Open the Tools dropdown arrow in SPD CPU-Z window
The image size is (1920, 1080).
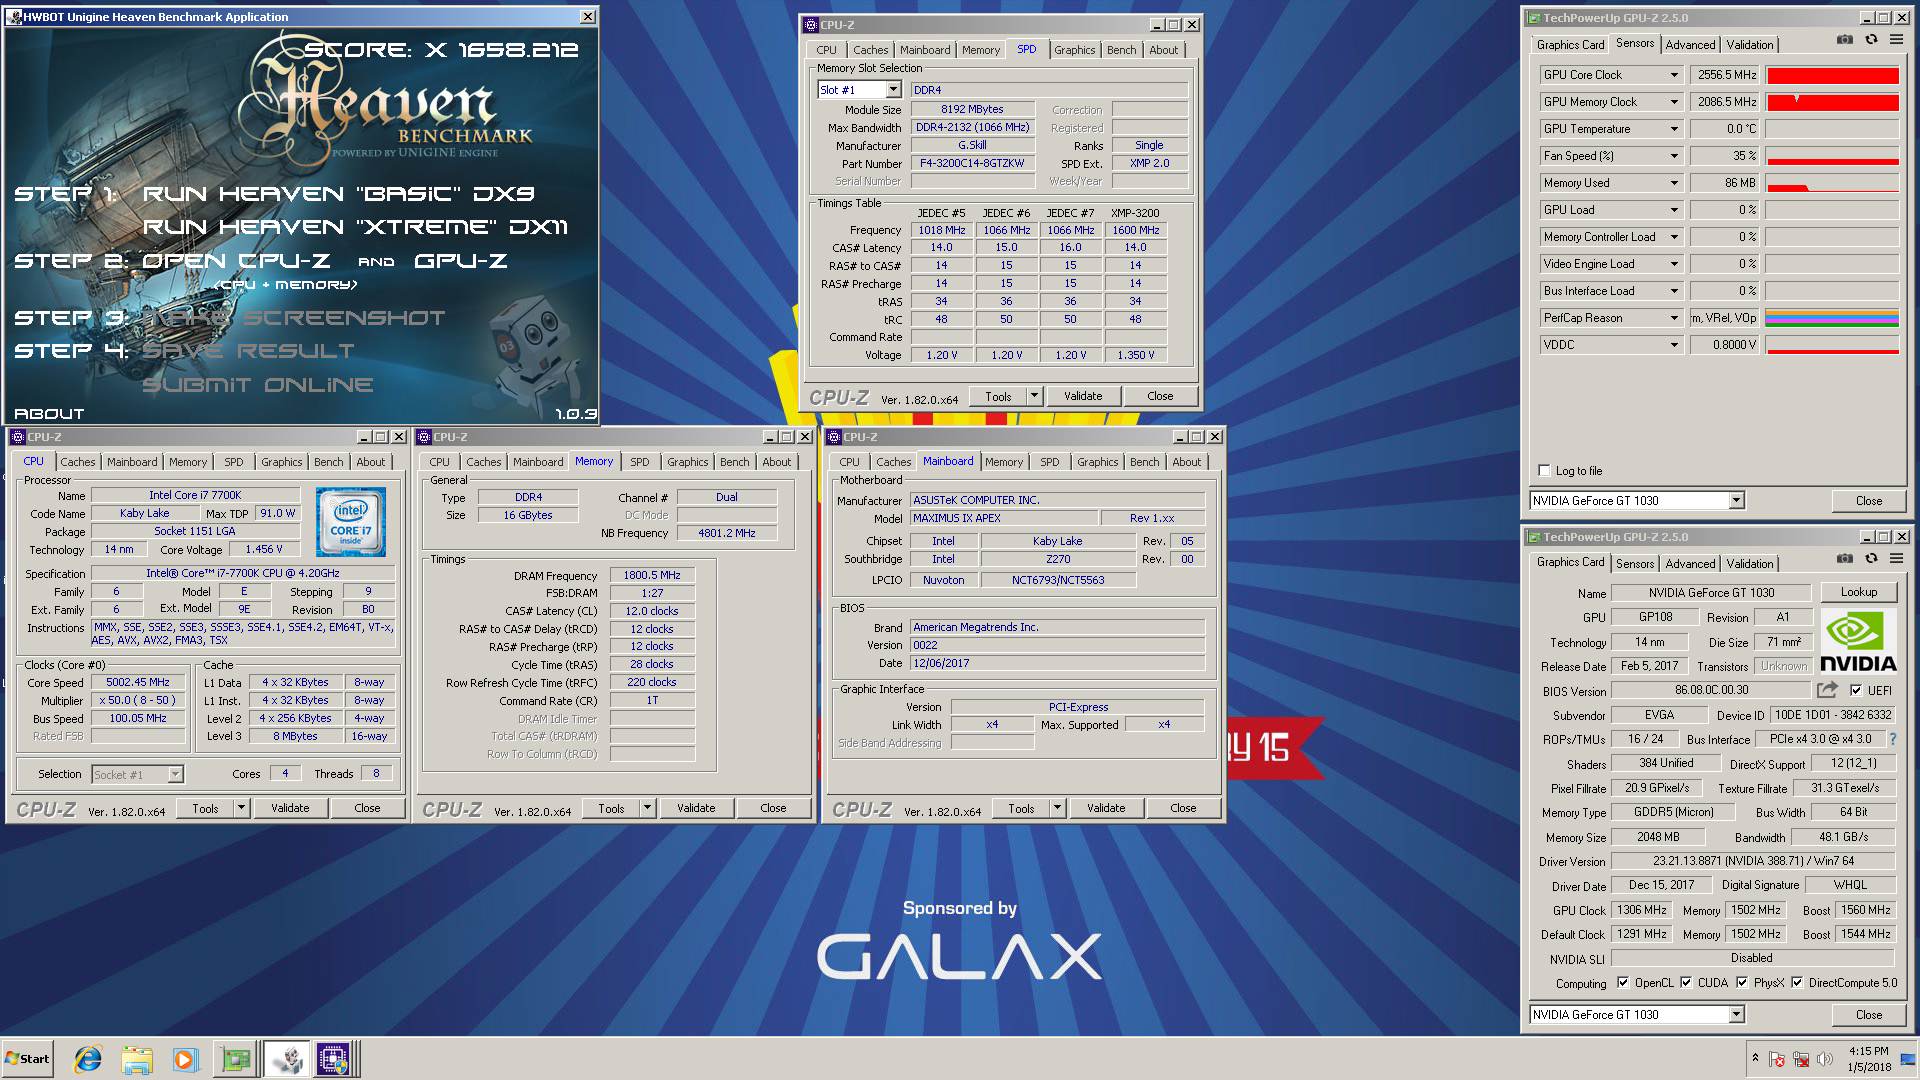click(1035, 396)
